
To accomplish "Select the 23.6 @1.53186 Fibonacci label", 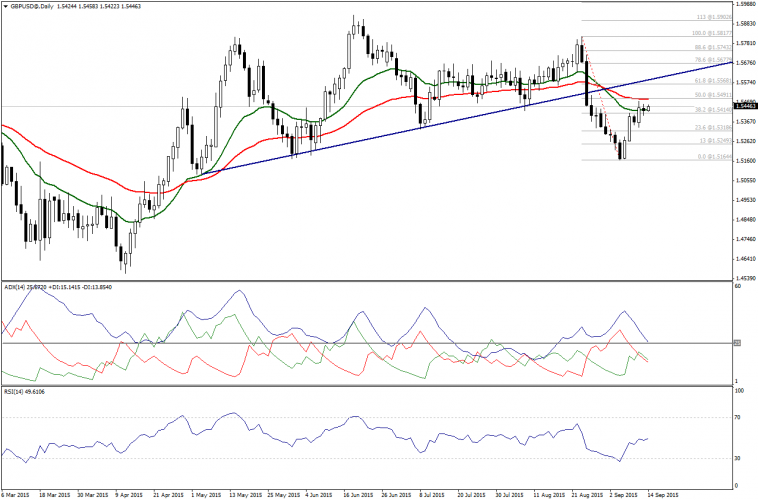I will tap(713, 128).
